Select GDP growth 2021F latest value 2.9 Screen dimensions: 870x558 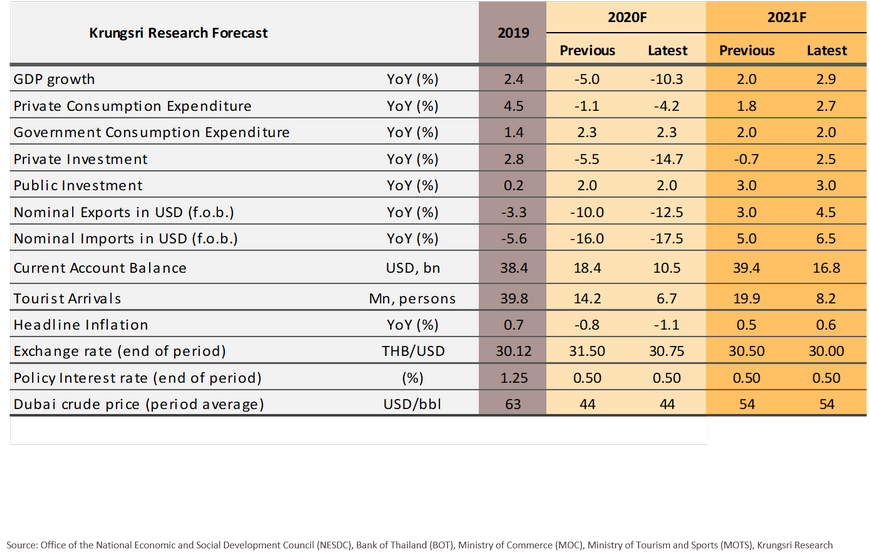[826, 79]
